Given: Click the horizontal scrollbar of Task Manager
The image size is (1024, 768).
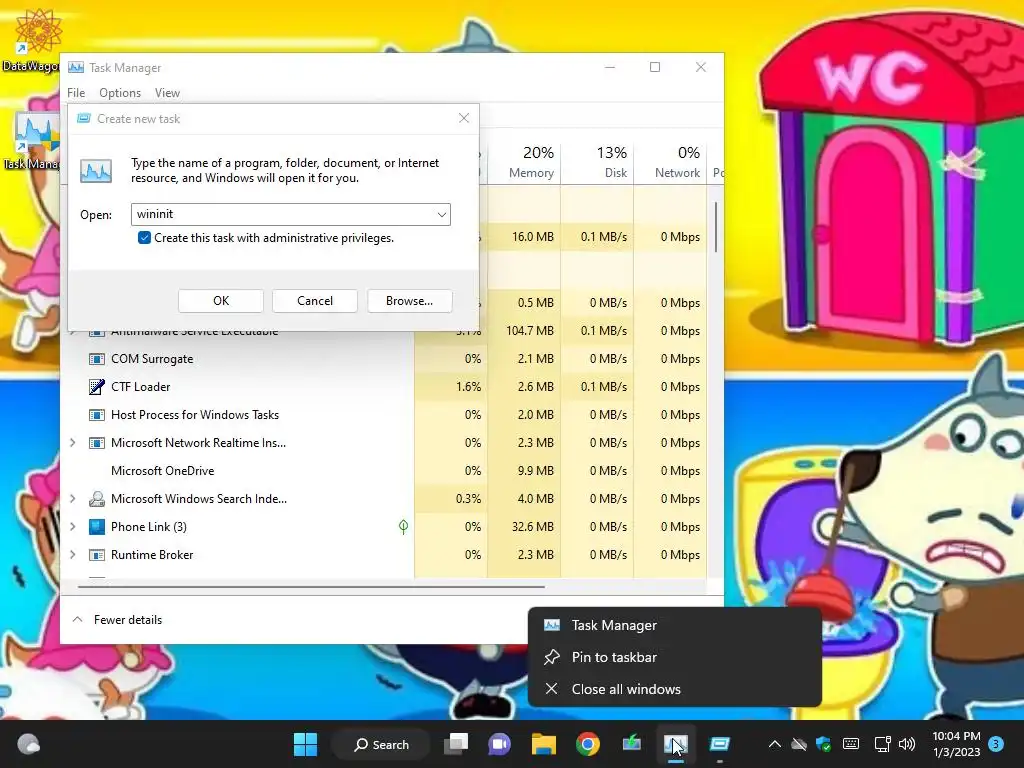Looking at the screenshot, I should coord(311,586).
